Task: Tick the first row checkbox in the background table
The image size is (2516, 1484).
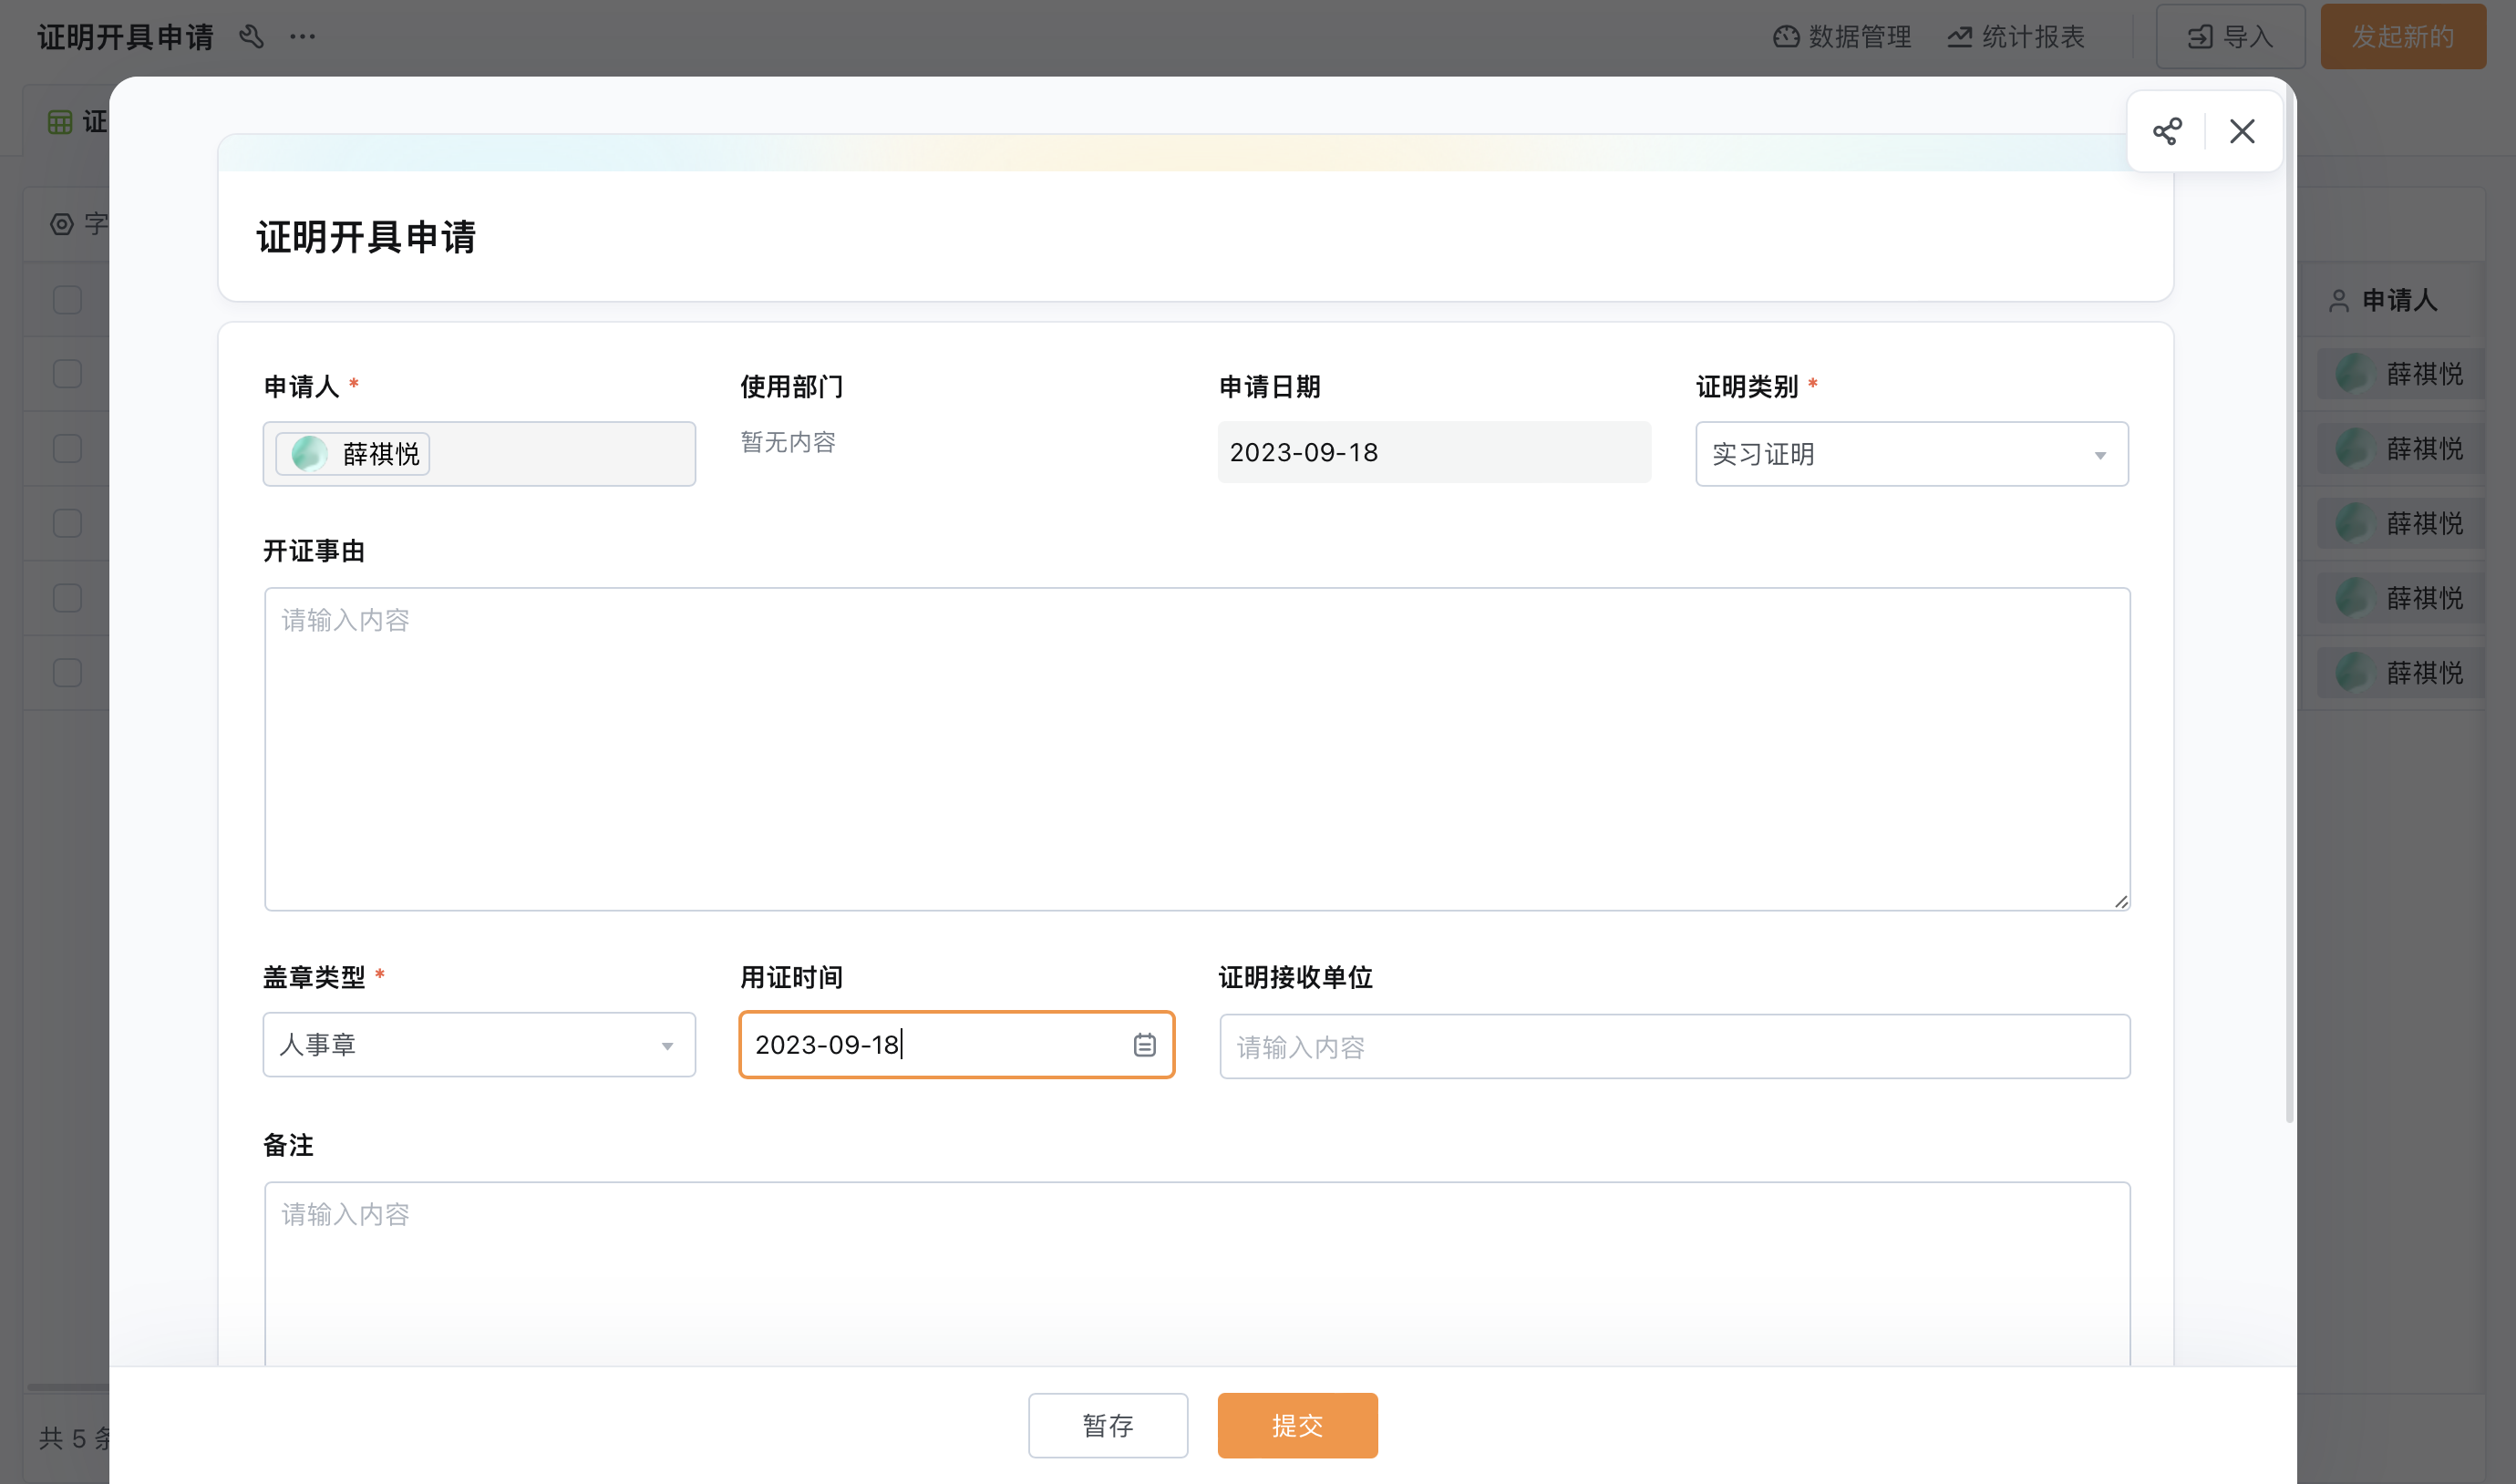Action: [67, 374]
